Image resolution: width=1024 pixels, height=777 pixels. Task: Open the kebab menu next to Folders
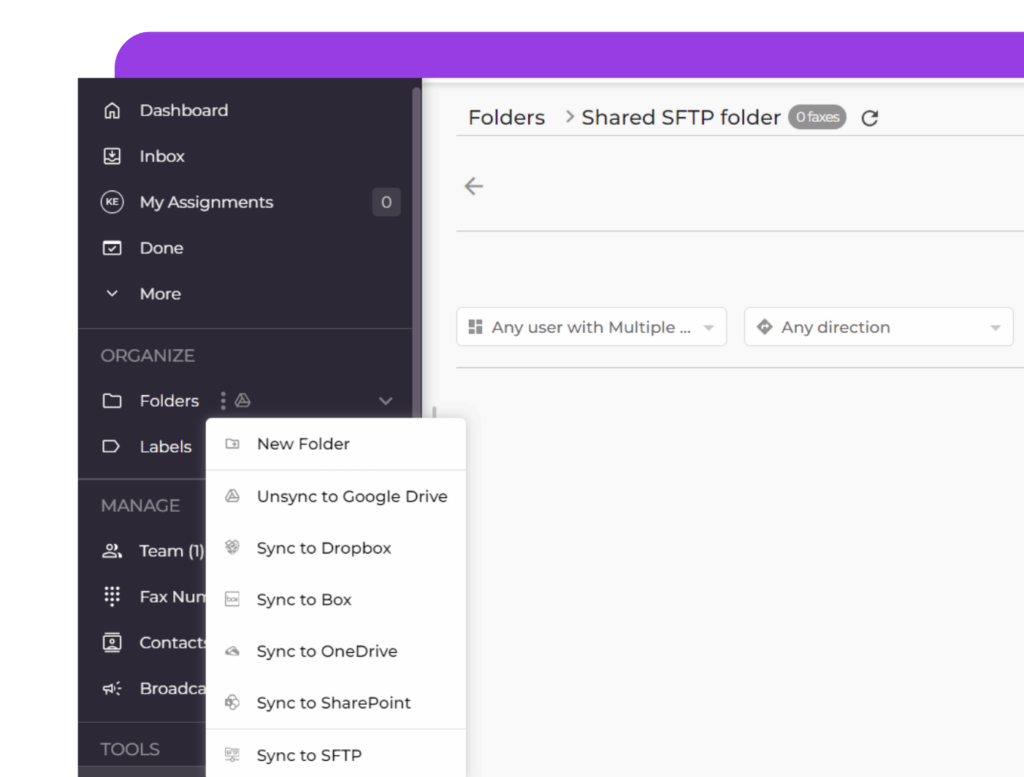[x=221, y=400]
